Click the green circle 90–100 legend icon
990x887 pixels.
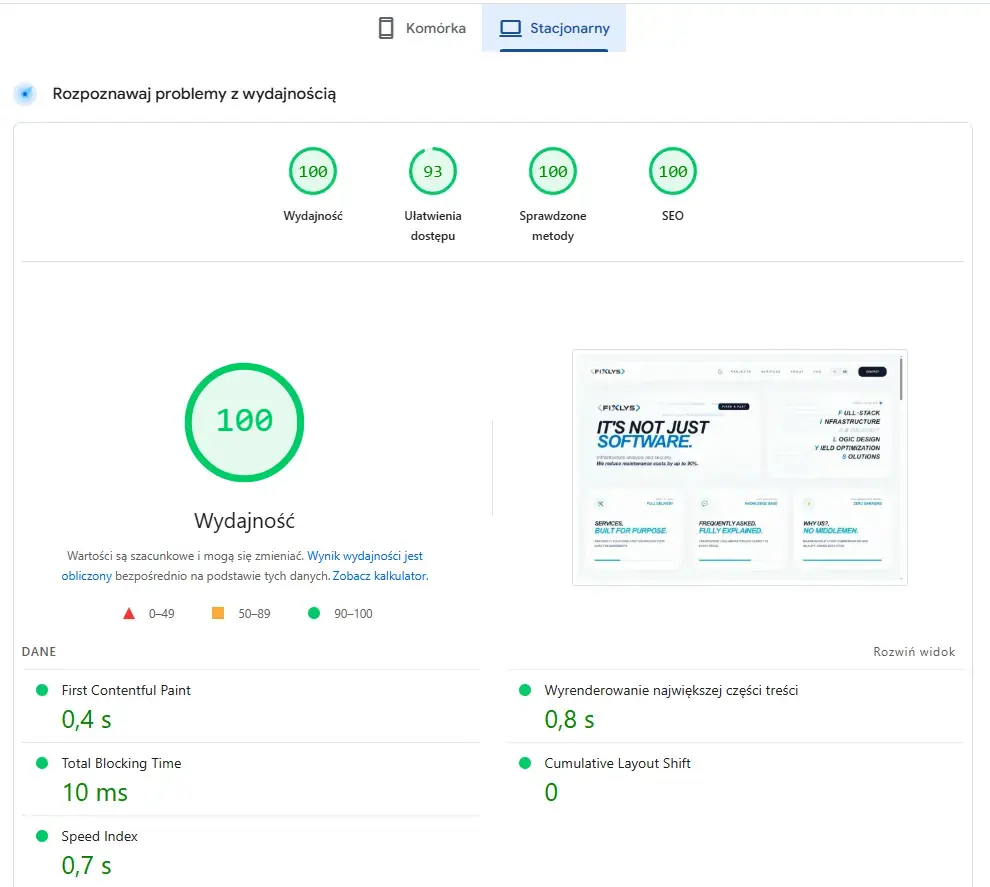click(x=314, y=613)
